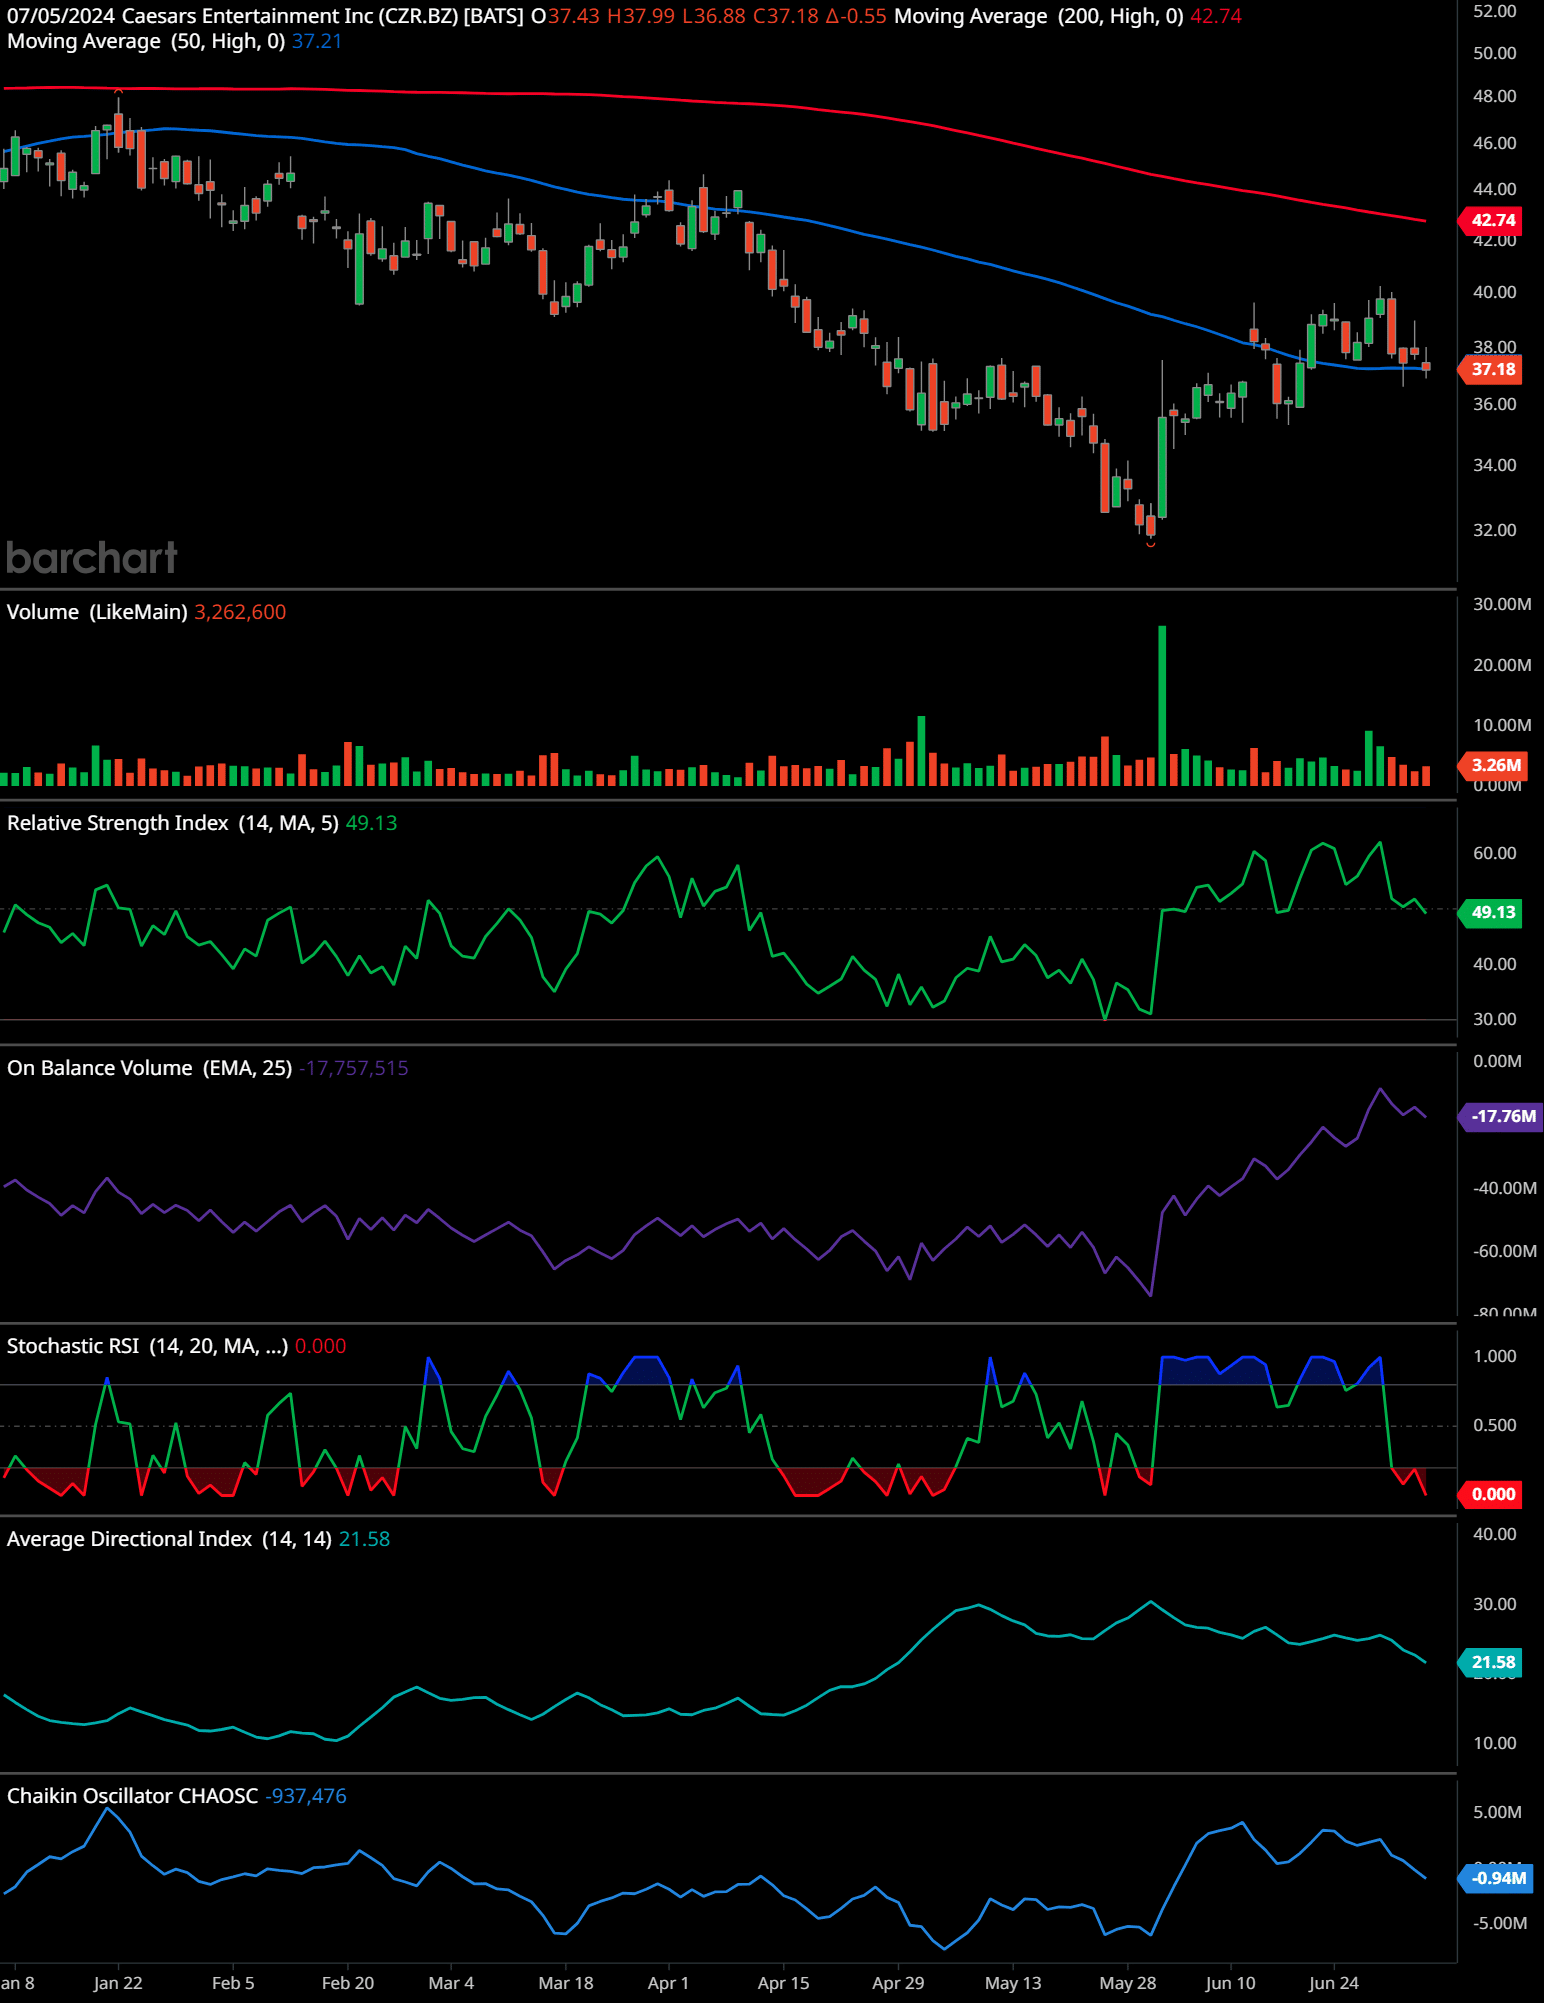Click the 3,262,600 volume reading

(x=240, y=612)
